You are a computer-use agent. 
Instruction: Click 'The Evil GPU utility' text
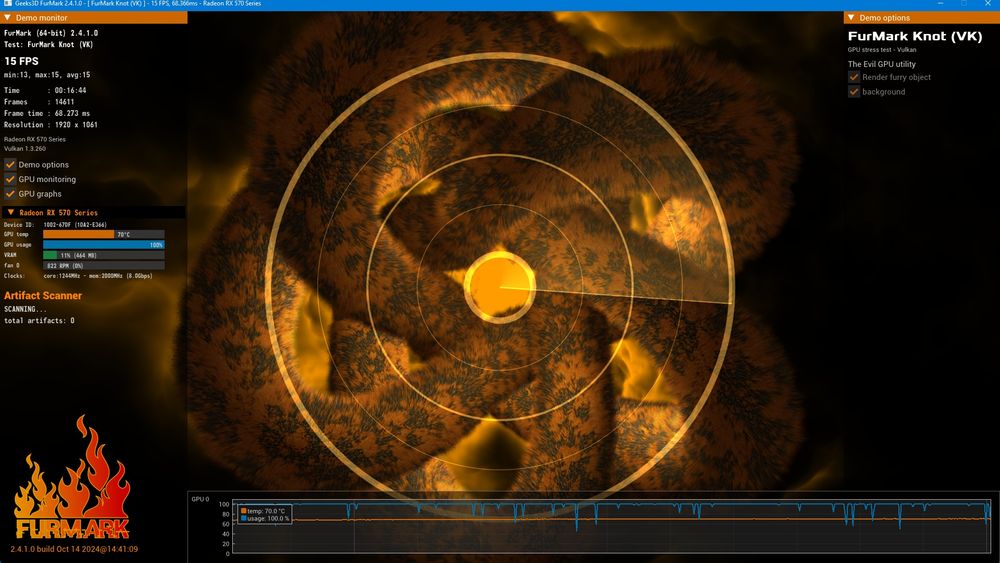(881, 64)
